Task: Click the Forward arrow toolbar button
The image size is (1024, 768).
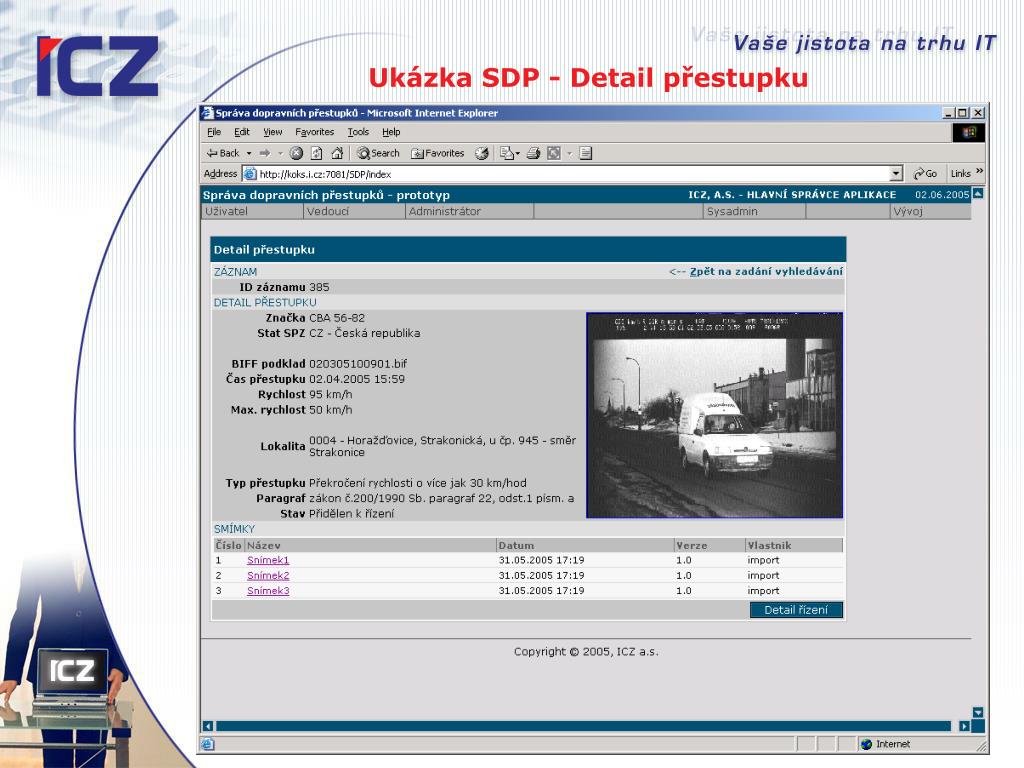Action: 264,153
